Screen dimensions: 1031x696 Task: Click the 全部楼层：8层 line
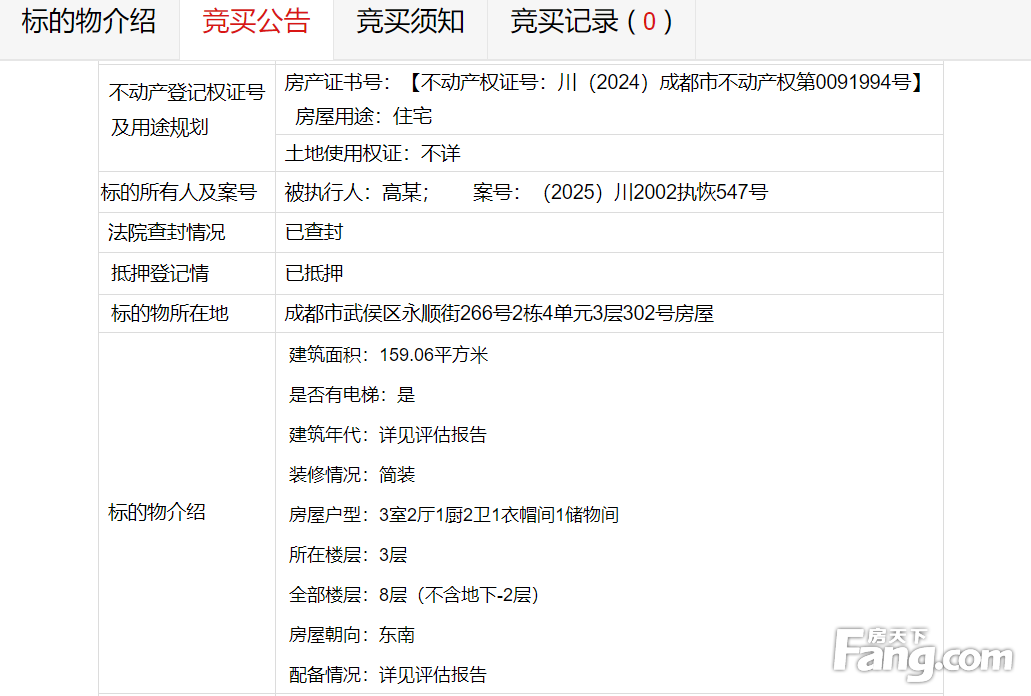[414, 595]
